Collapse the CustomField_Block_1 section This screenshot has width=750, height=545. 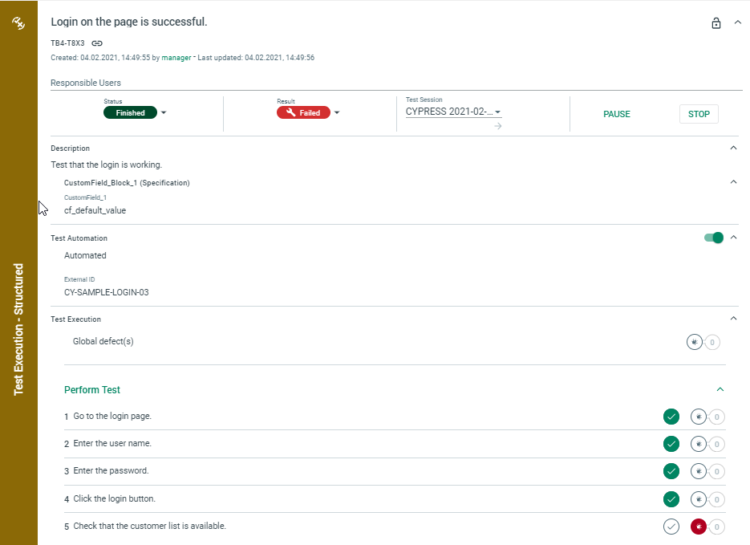[733, 182]
